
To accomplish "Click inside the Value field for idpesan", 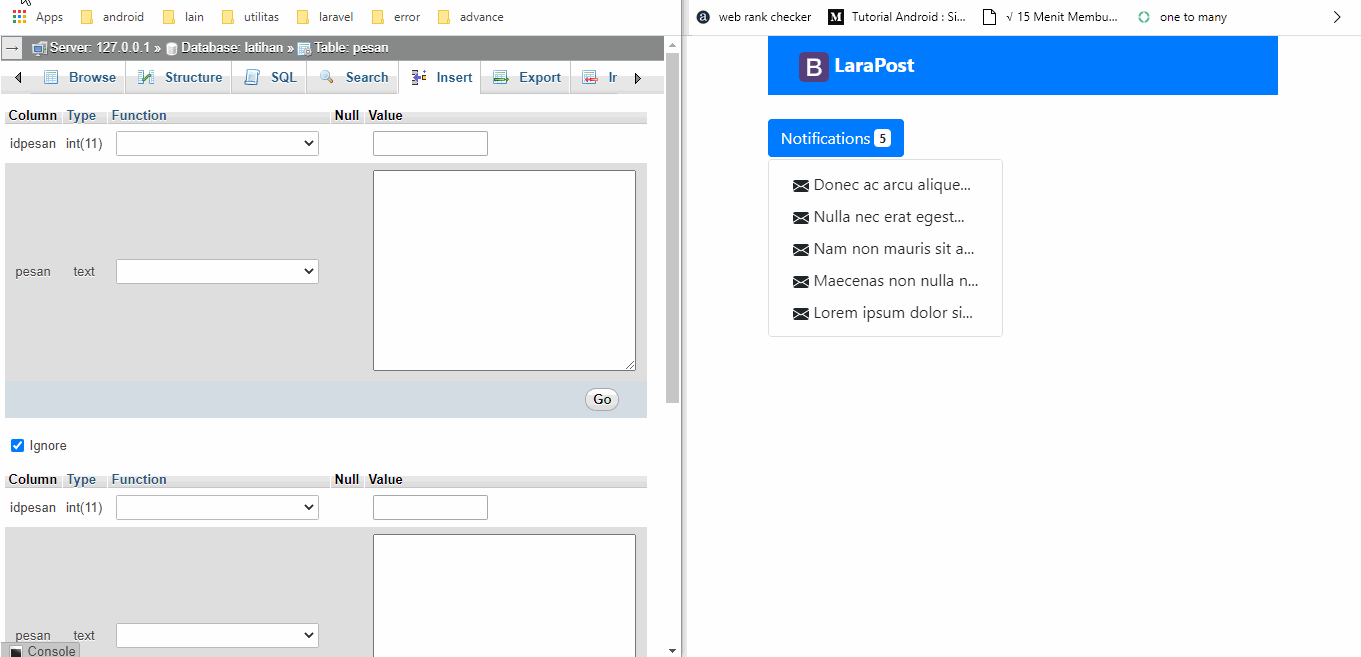I will coord(430,143).
